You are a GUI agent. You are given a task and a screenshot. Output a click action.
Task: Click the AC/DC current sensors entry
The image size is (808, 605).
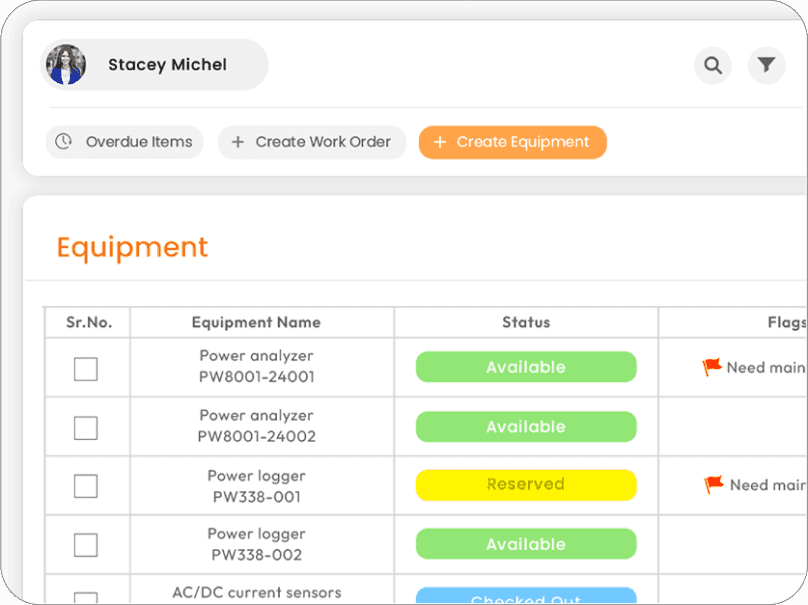tap(257, 593)
